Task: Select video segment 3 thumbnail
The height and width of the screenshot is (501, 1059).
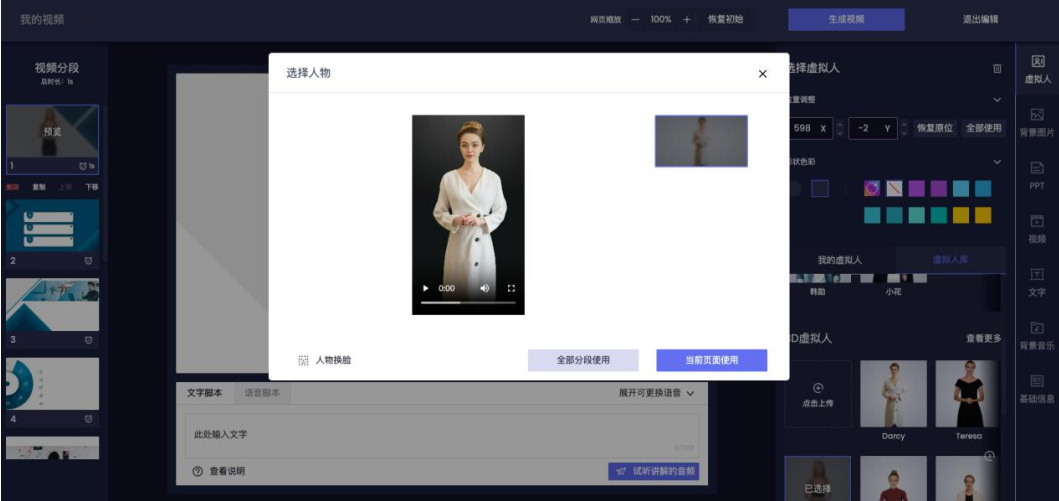Action: coord(53,305)
